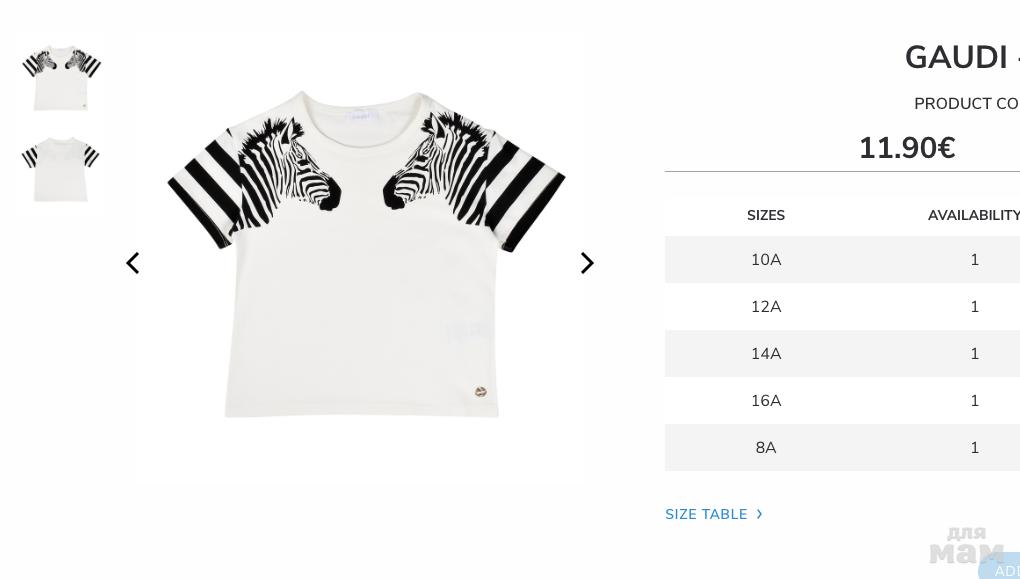This screenshot has height=579, width=1020.
Task: Pick the 16A size row
Action: (842, 400)
